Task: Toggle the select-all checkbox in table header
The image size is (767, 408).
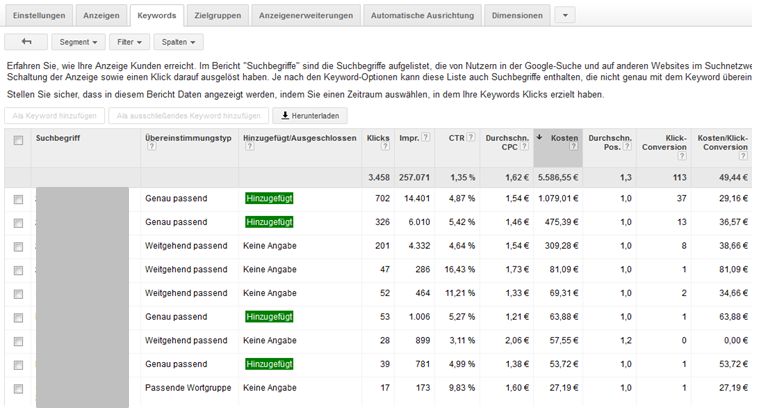Action: pos(18,141)
